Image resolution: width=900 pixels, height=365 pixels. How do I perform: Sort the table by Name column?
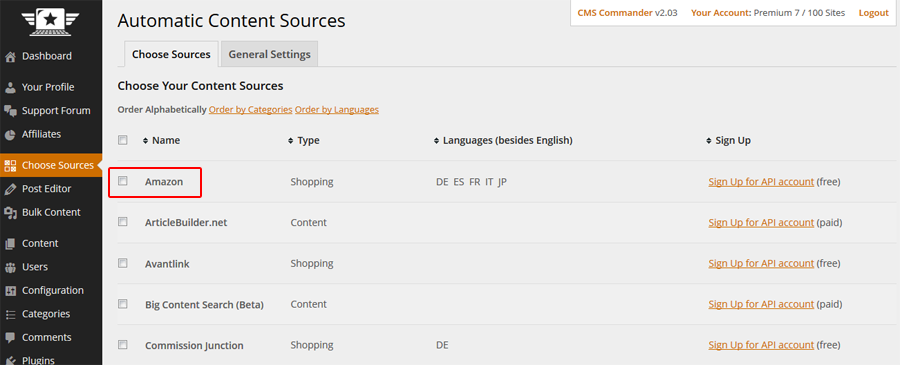(161, 141)
